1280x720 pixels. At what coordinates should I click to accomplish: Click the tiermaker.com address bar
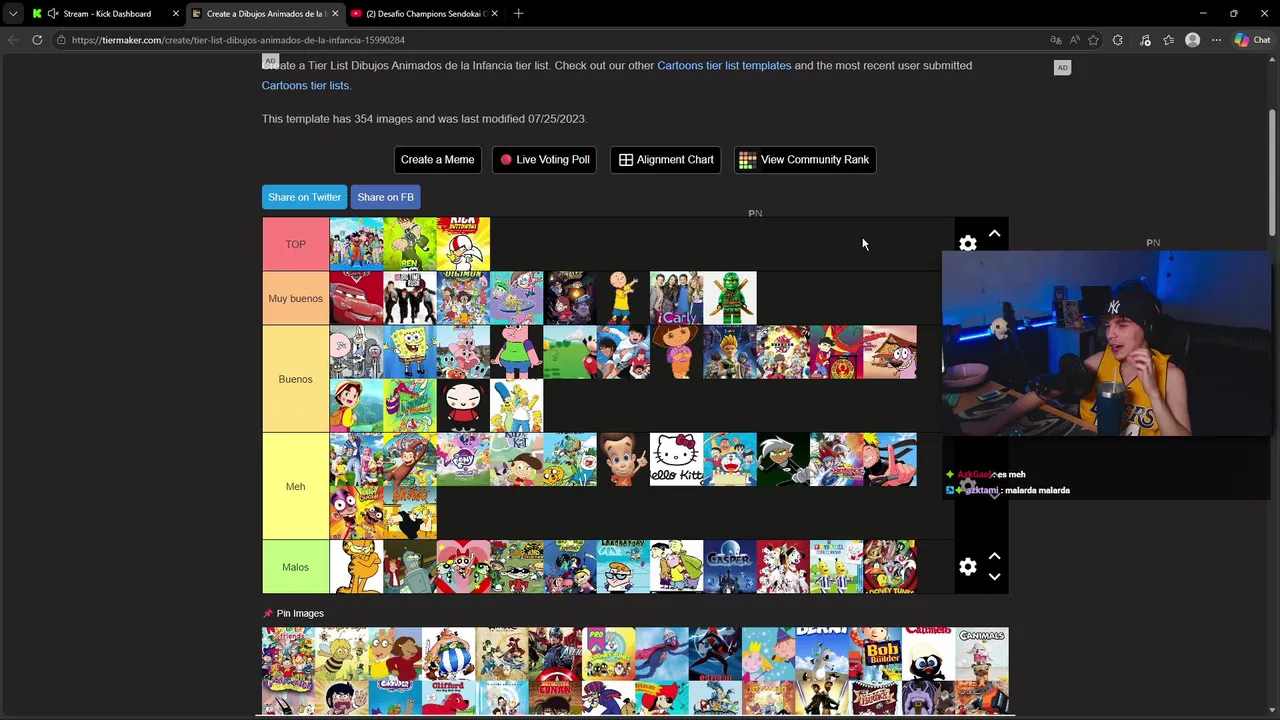pyautogui.click(x=550, y=40)
